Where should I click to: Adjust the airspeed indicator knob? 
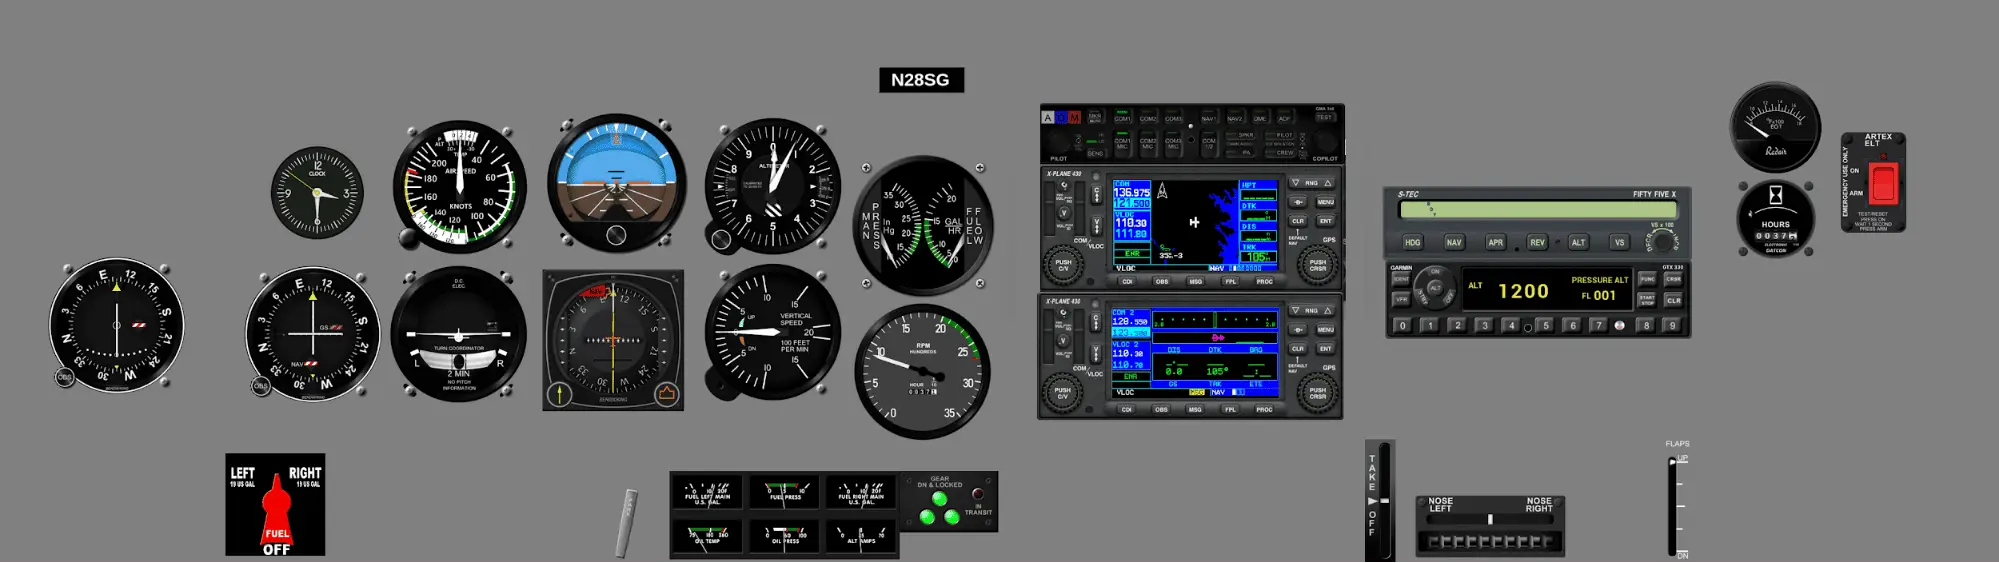coord(408,238)
